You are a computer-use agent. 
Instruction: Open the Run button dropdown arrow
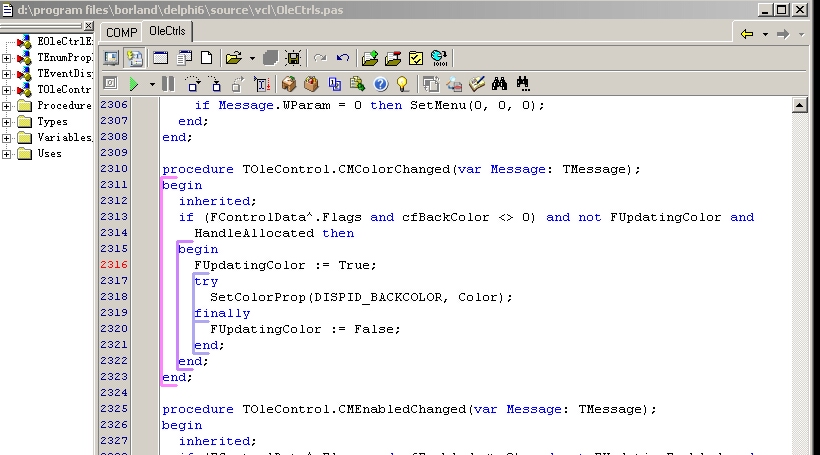pyautogui.click(x=152, y=84)
